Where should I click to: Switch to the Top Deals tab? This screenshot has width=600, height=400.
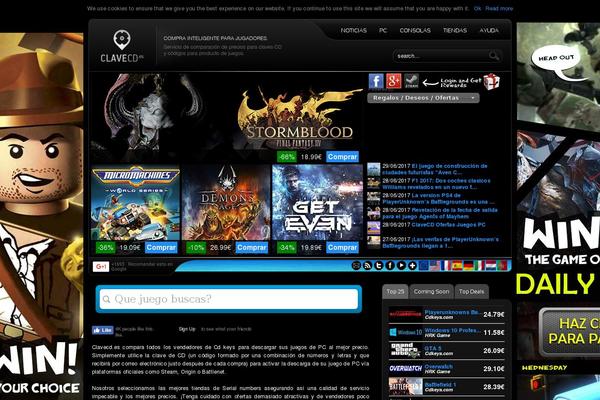(471, 292)
